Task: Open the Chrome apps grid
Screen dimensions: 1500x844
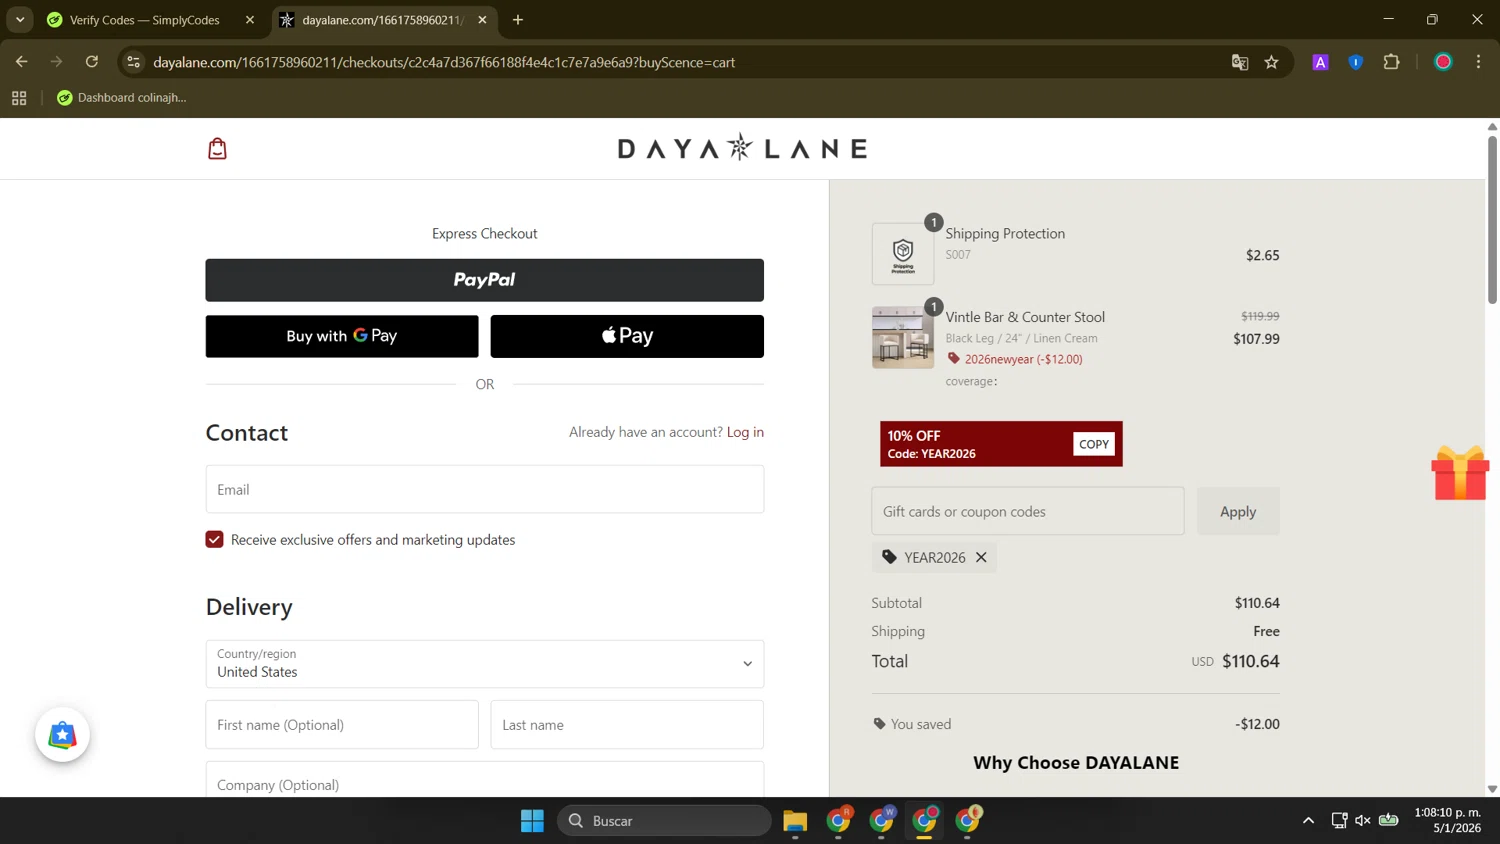Action: pyautogui.click(x=19, y=98)
